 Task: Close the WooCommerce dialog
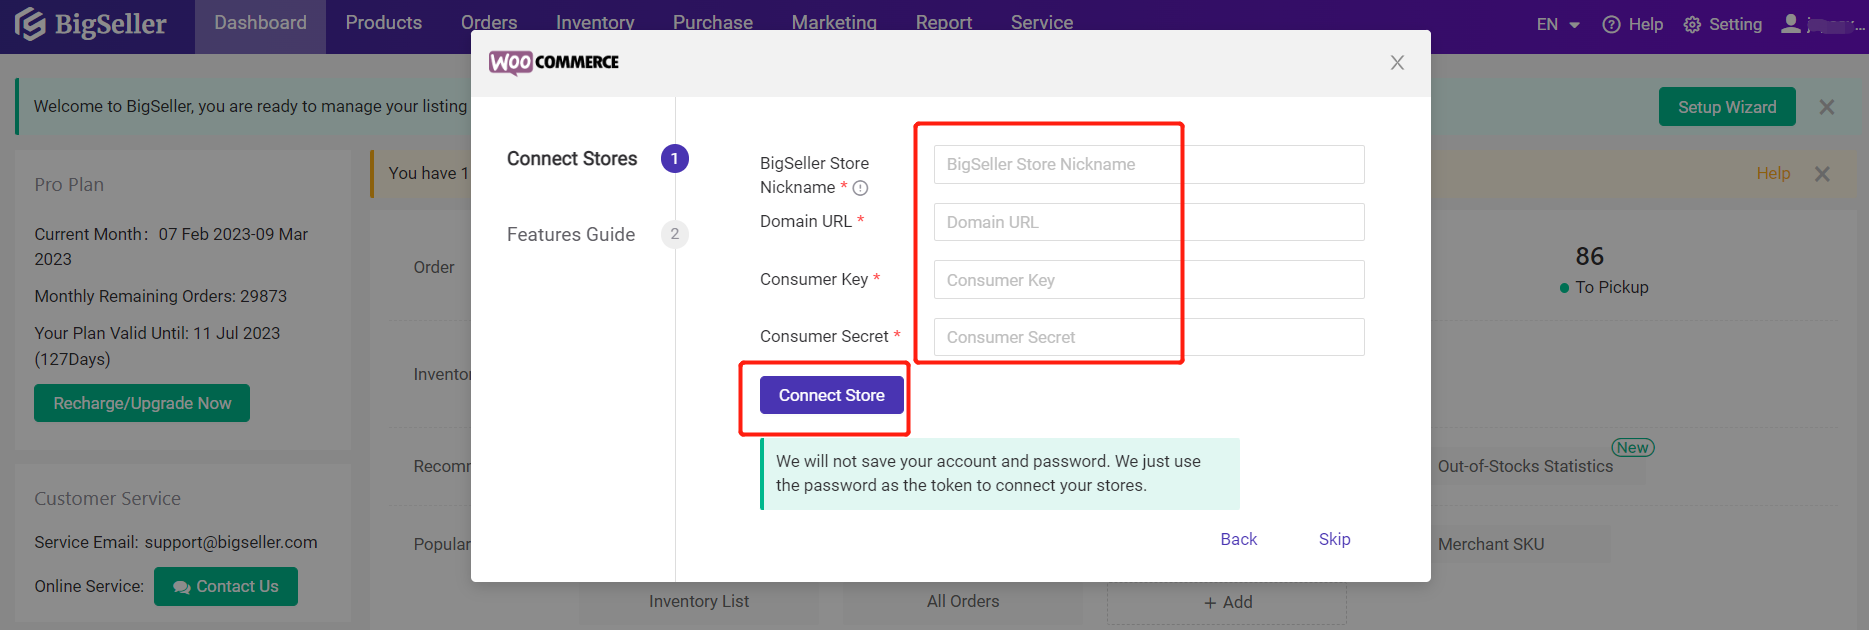click(x=1397, y=63)
